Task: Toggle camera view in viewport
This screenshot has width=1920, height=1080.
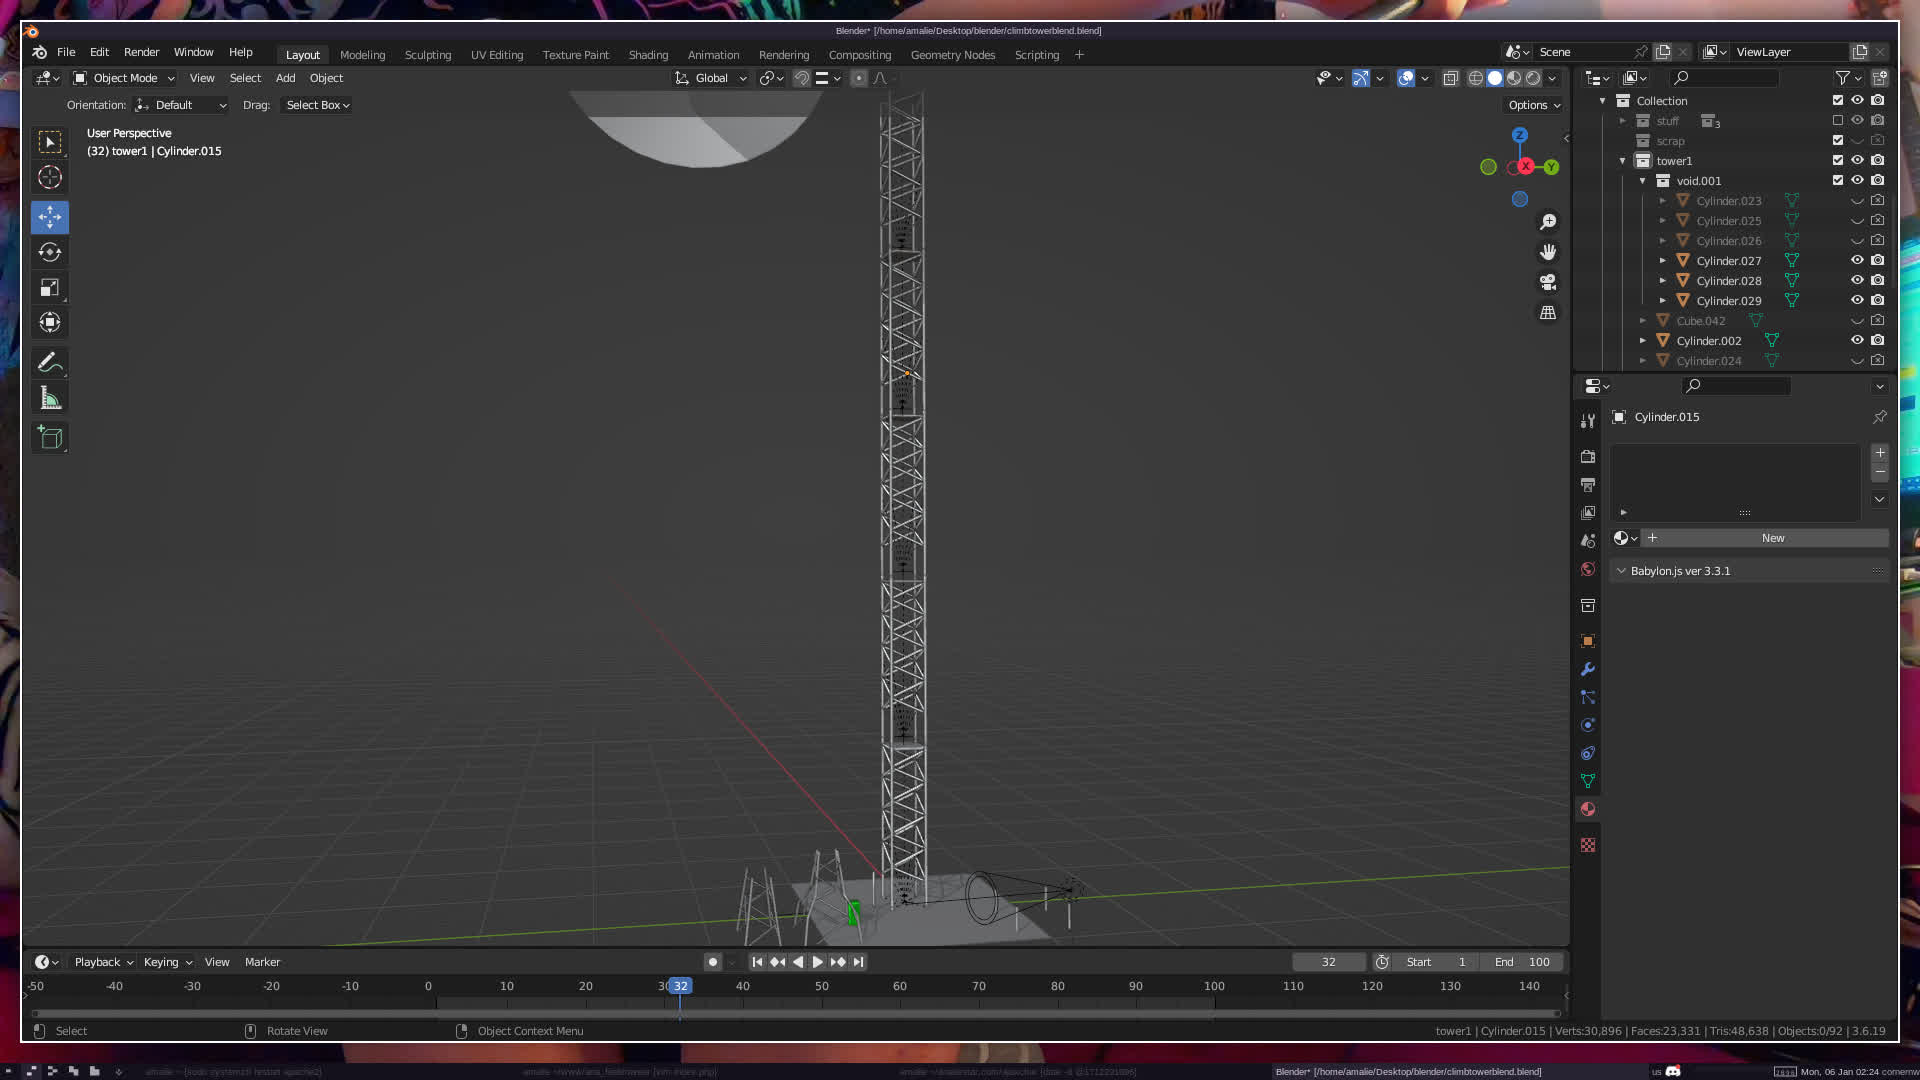Action: pos(1548,282)
